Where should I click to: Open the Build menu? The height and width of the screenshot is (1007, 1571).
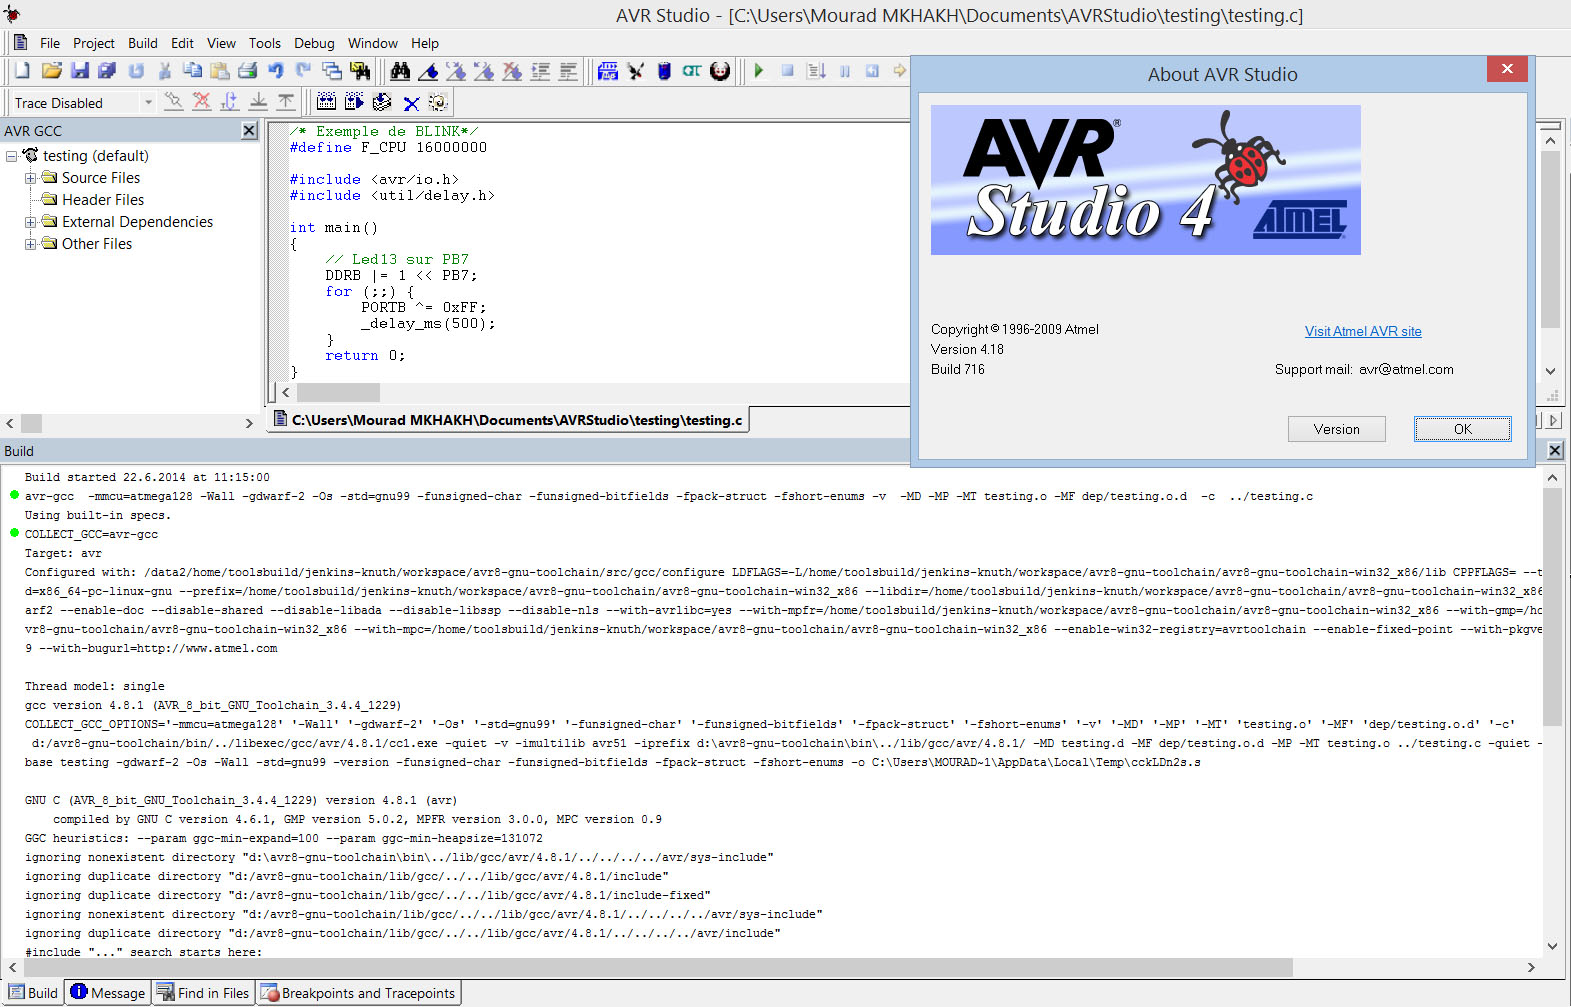(143, 43)
